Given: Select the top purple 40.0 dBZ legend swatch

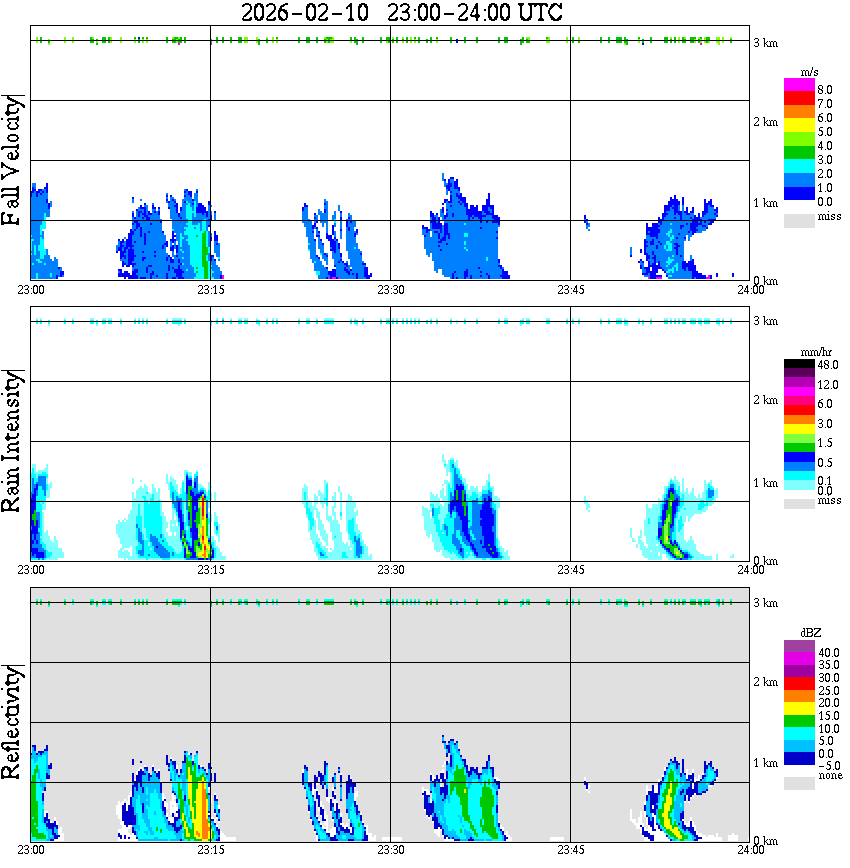Looking at the screenshot, I should click(x=799, y=647).
